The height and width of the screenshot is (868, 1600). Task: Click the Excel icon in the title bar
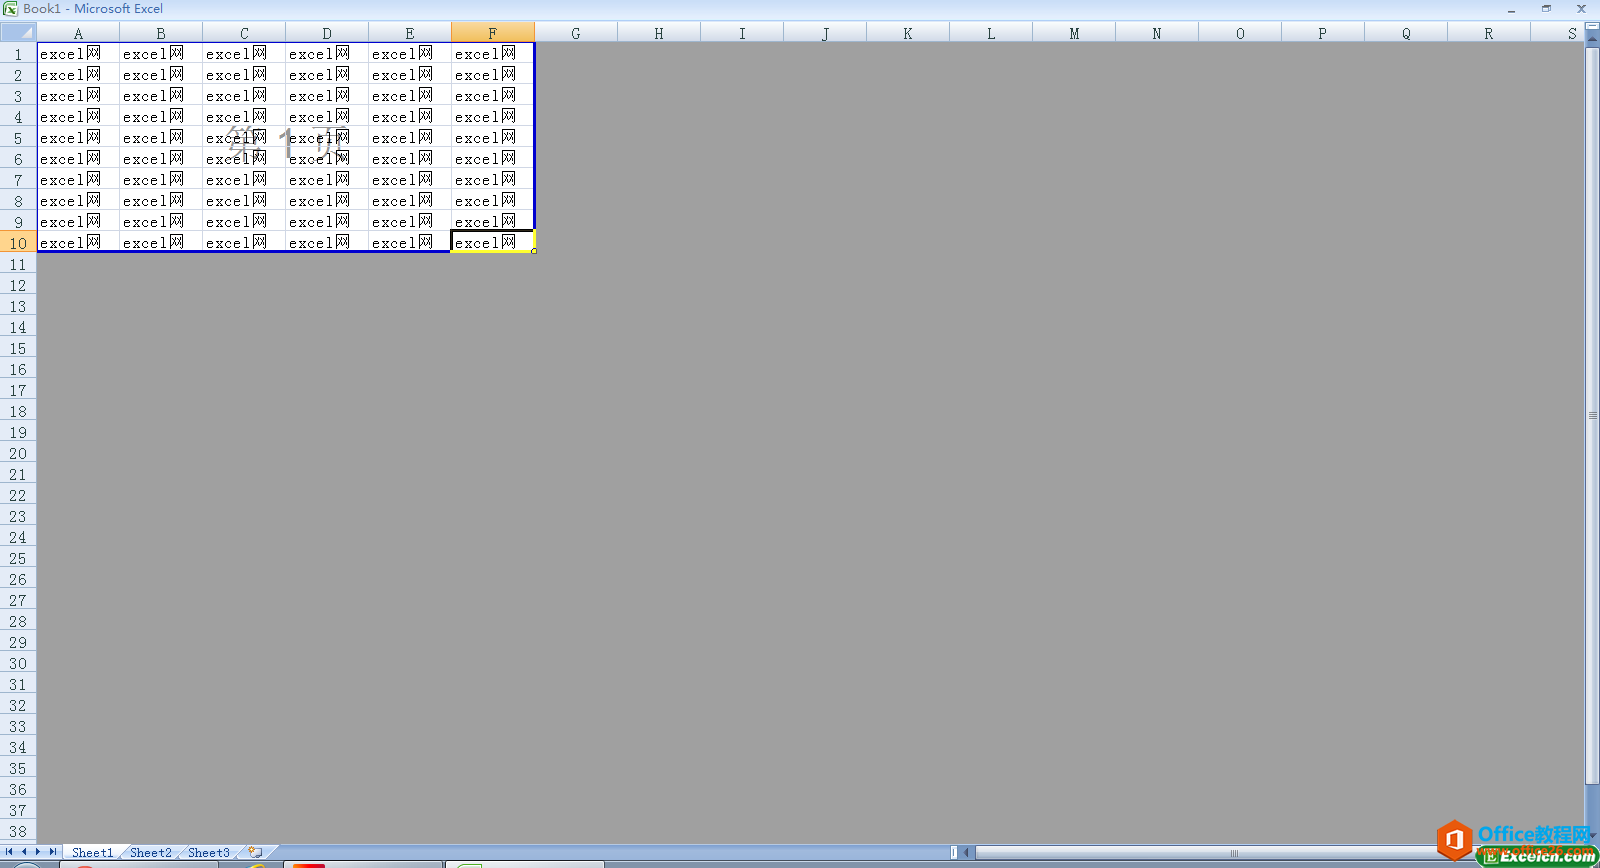(x=10, y=9)
